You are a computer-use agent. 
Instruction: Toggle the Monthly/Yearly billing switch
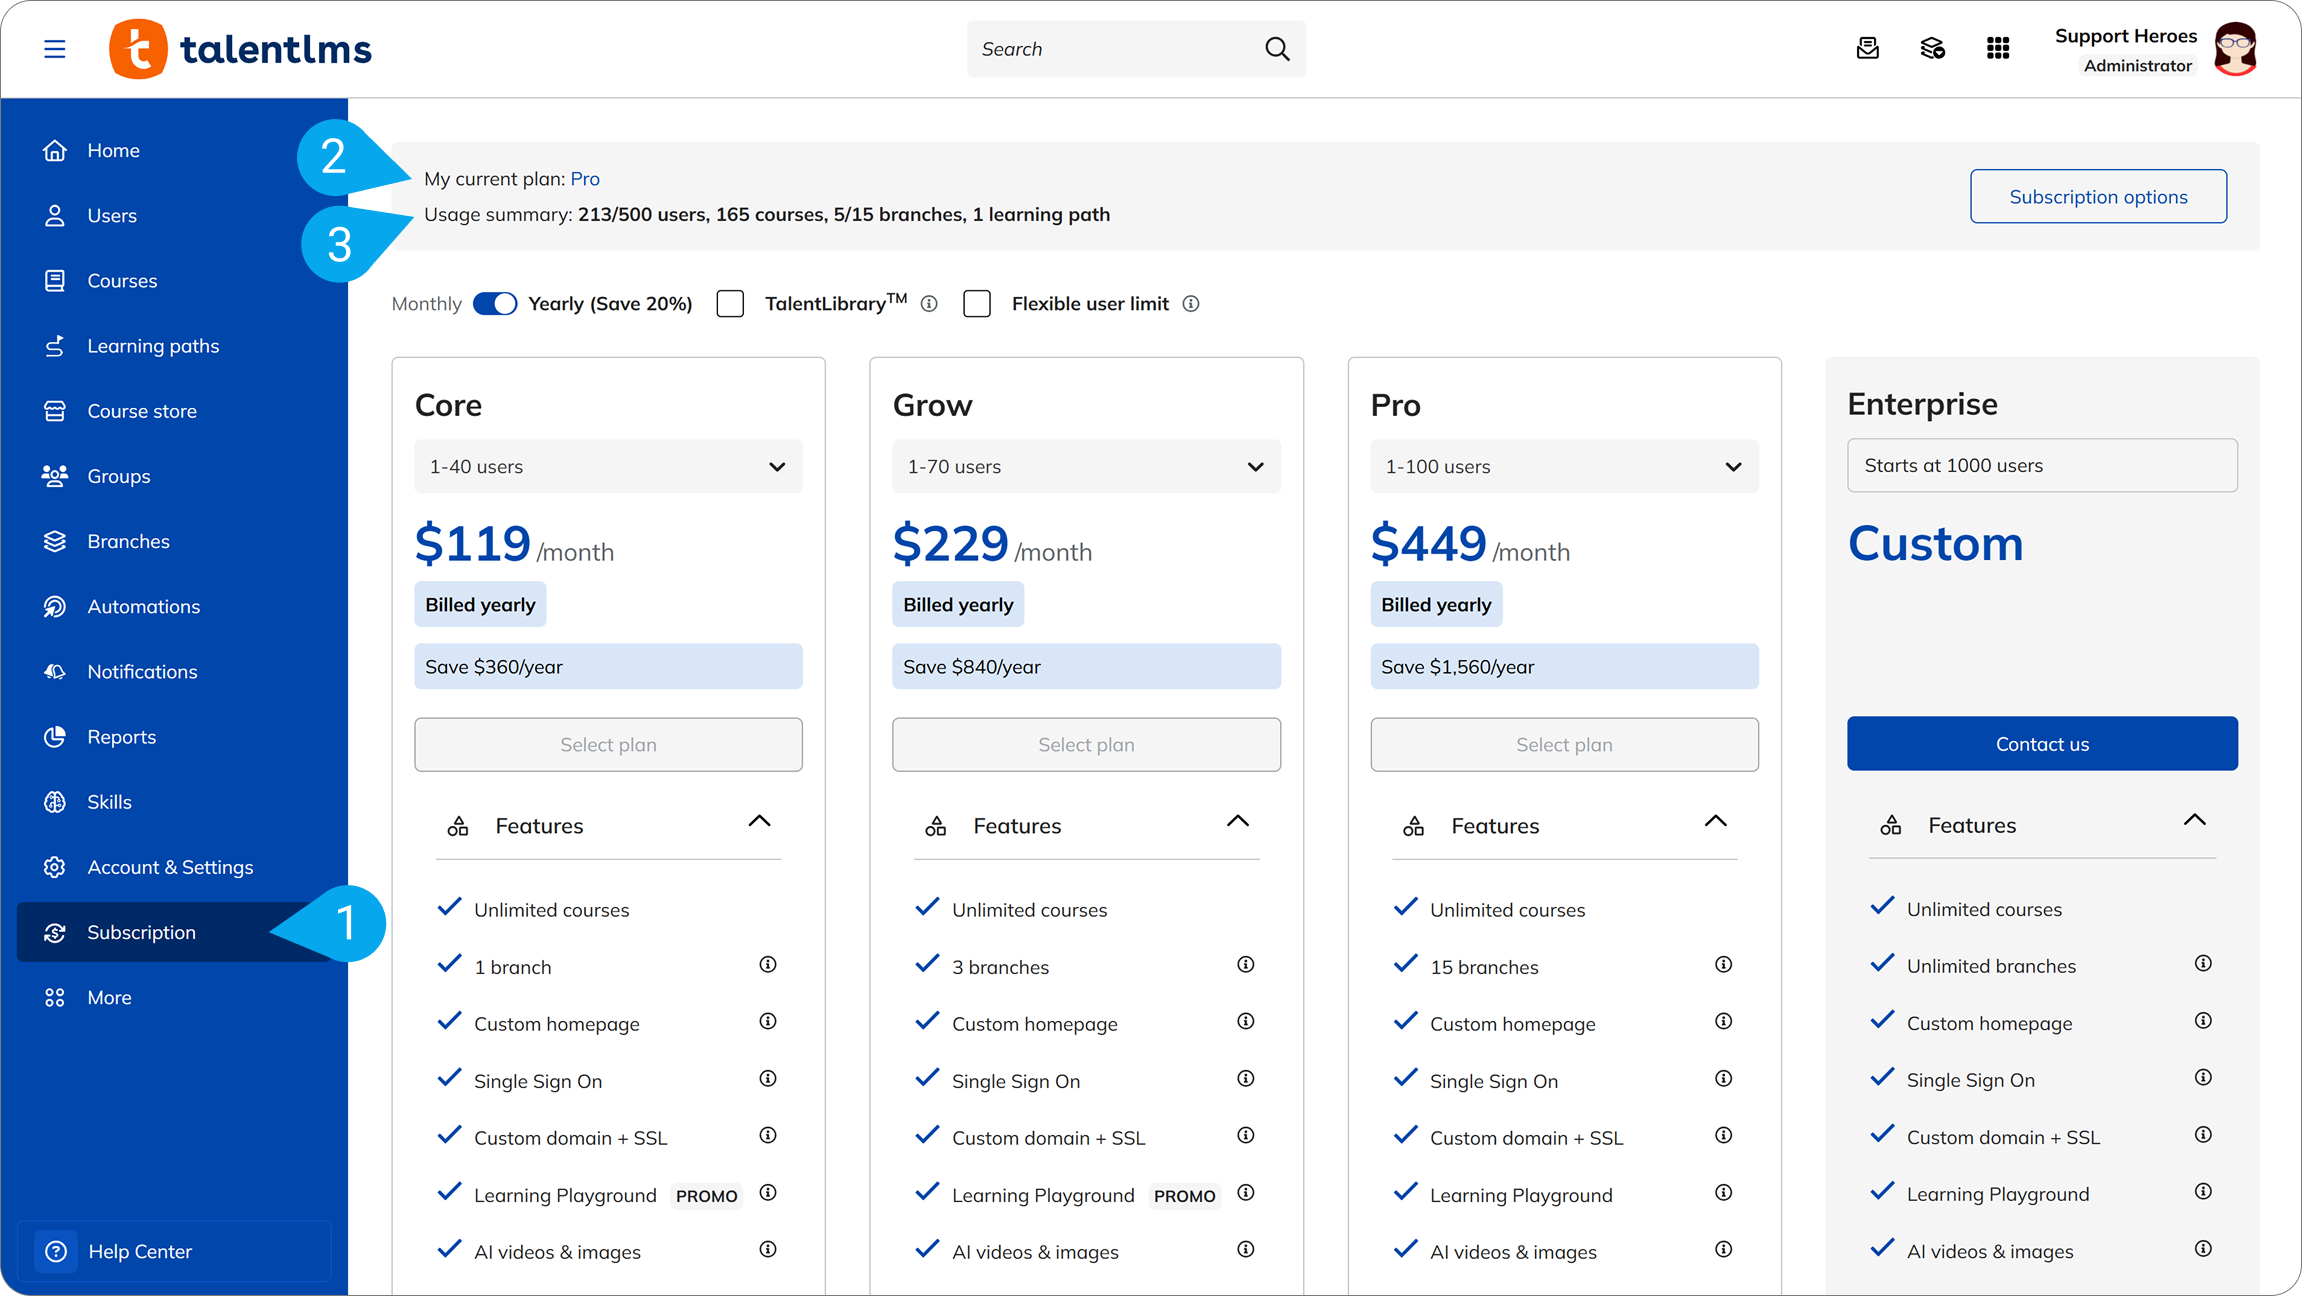(x=495, y=304)
